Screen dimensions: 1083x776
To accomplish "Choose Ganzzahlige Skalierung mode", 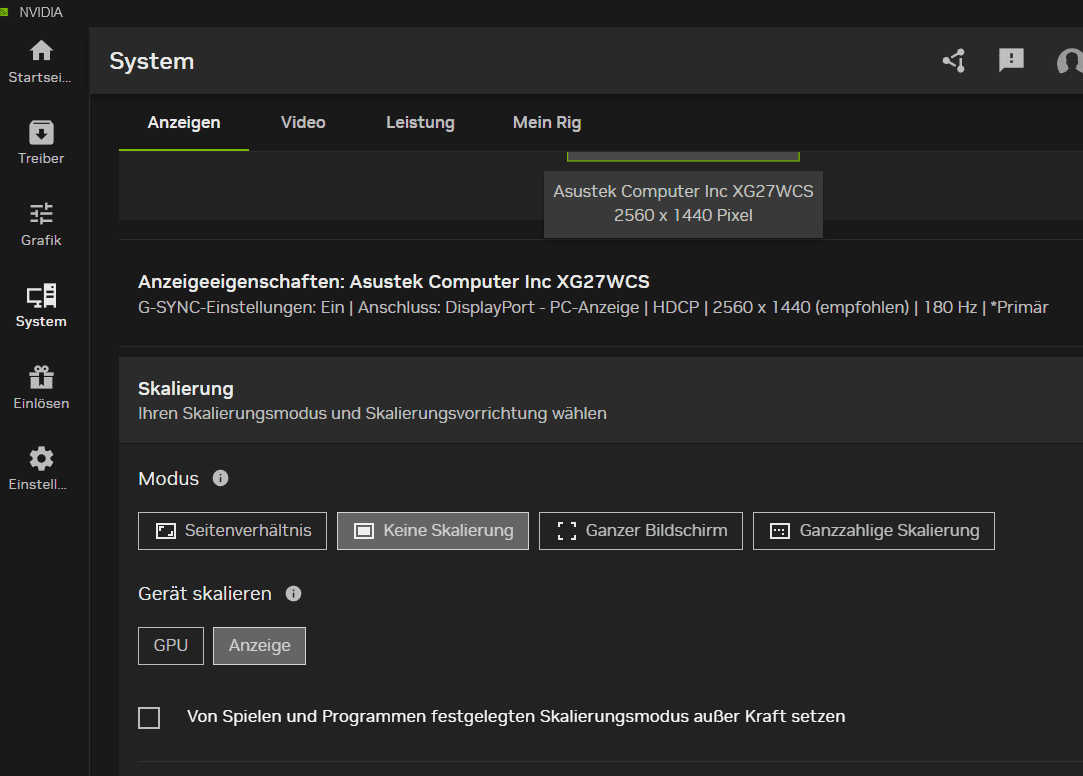I will tap(874, 531).
